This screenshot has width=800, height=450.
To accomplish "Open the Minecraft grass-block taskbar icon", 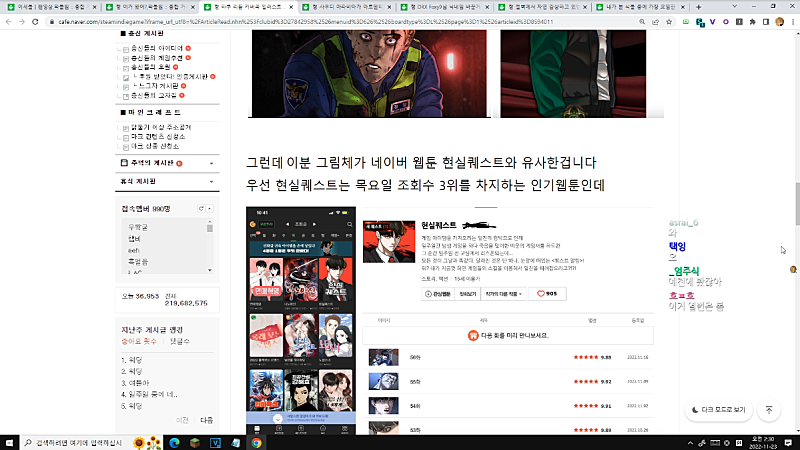I will pos(195,443).
